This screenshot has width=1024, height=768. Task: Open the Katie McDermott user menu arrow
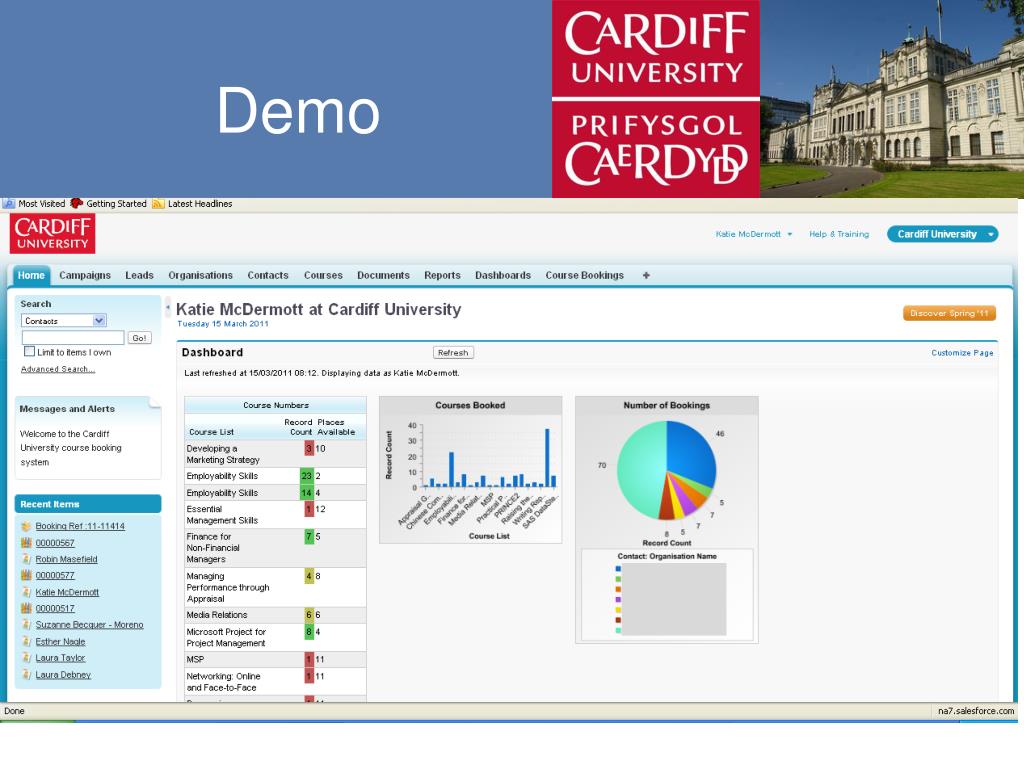790,234
